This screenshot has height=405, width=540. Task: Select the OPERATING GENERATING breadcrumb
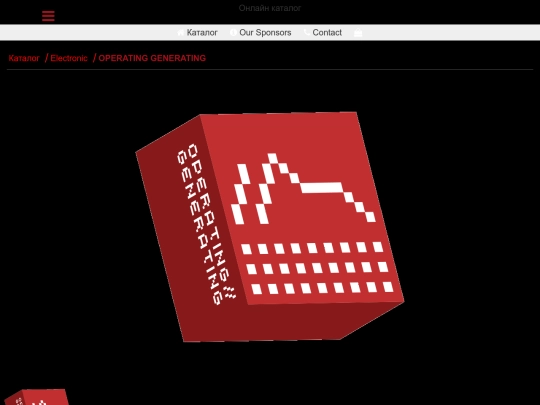pyautogui.click(x=152, y=58)
